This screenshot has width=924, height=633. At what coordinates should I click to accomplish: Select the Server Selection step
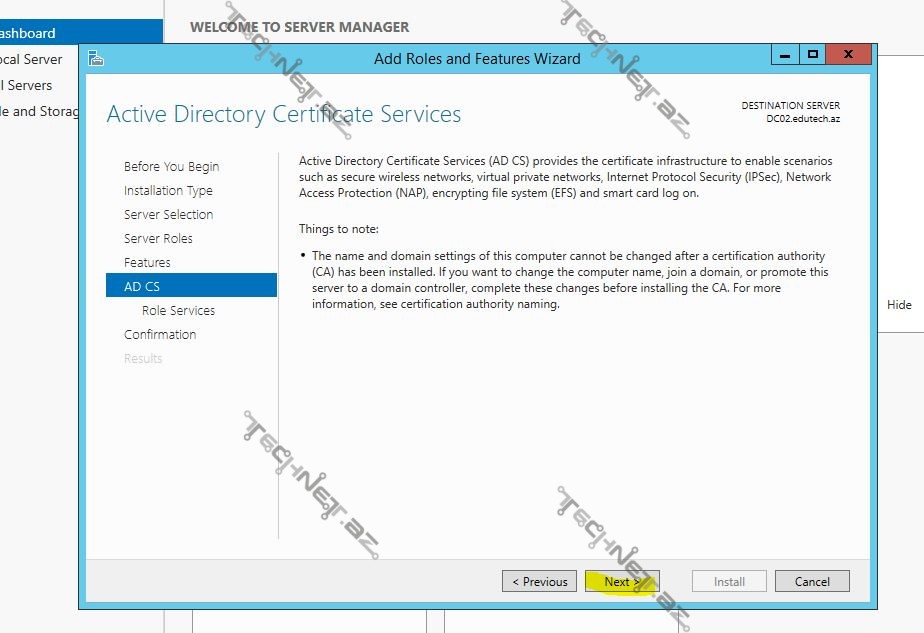tap(168, 215)
